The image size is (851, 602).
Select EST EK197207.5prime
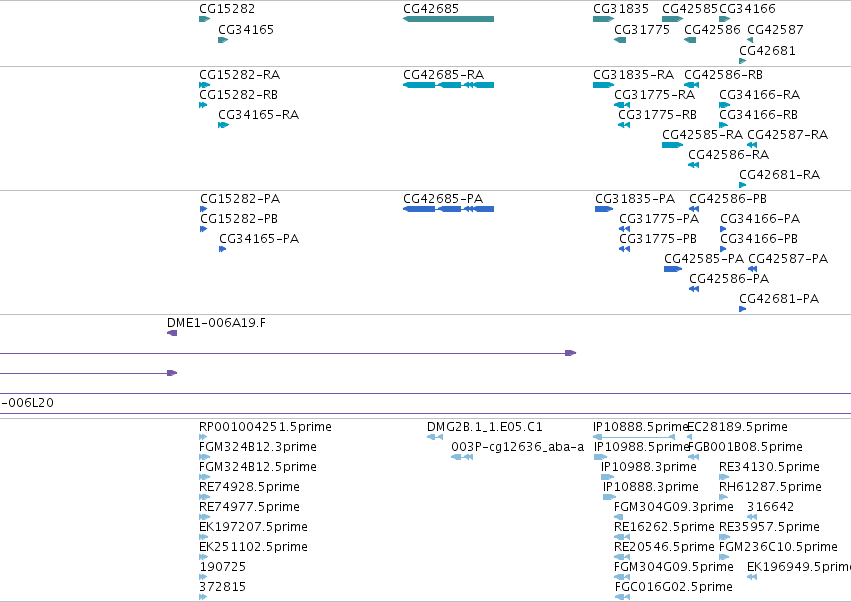click(253, 527)
